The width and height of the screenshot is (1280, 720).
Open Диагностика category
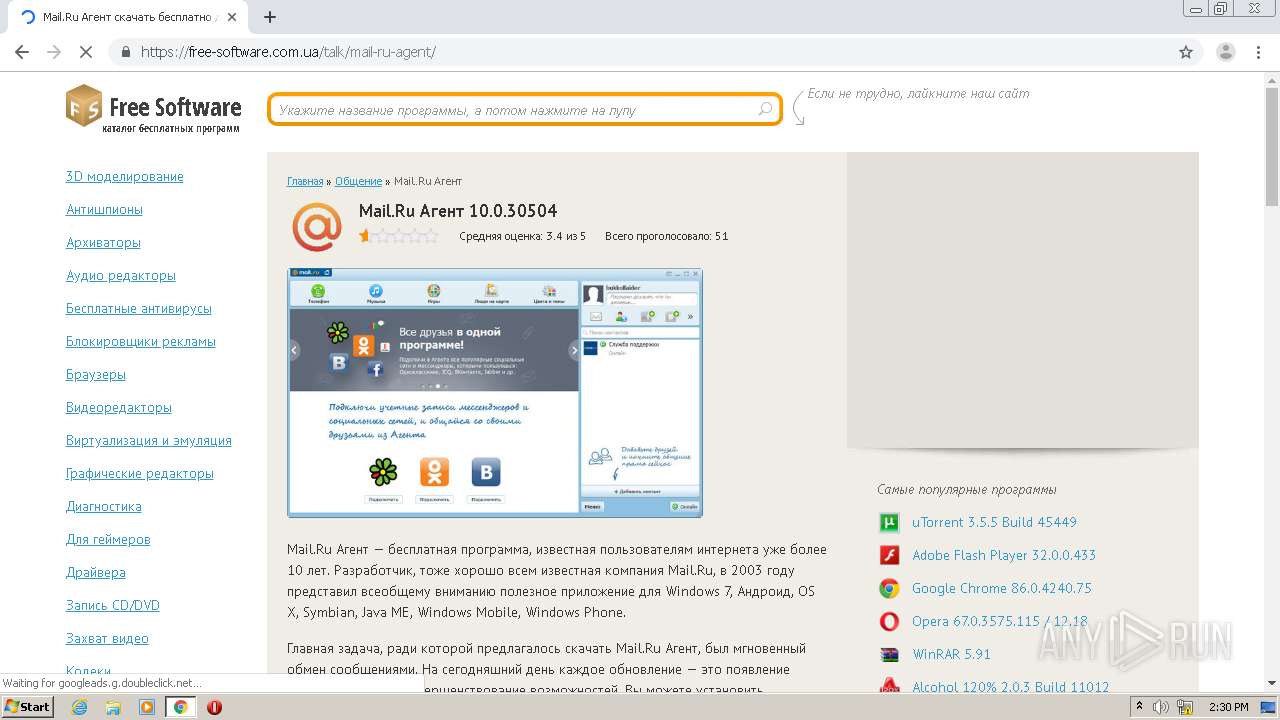(x=104, y=506)
